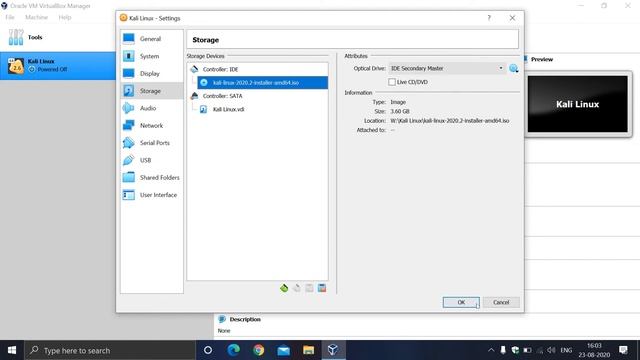Click the Windows Security tray icon
Viewport: 640px width, 360px height.
pyautogui.click(x=515, y=350)
